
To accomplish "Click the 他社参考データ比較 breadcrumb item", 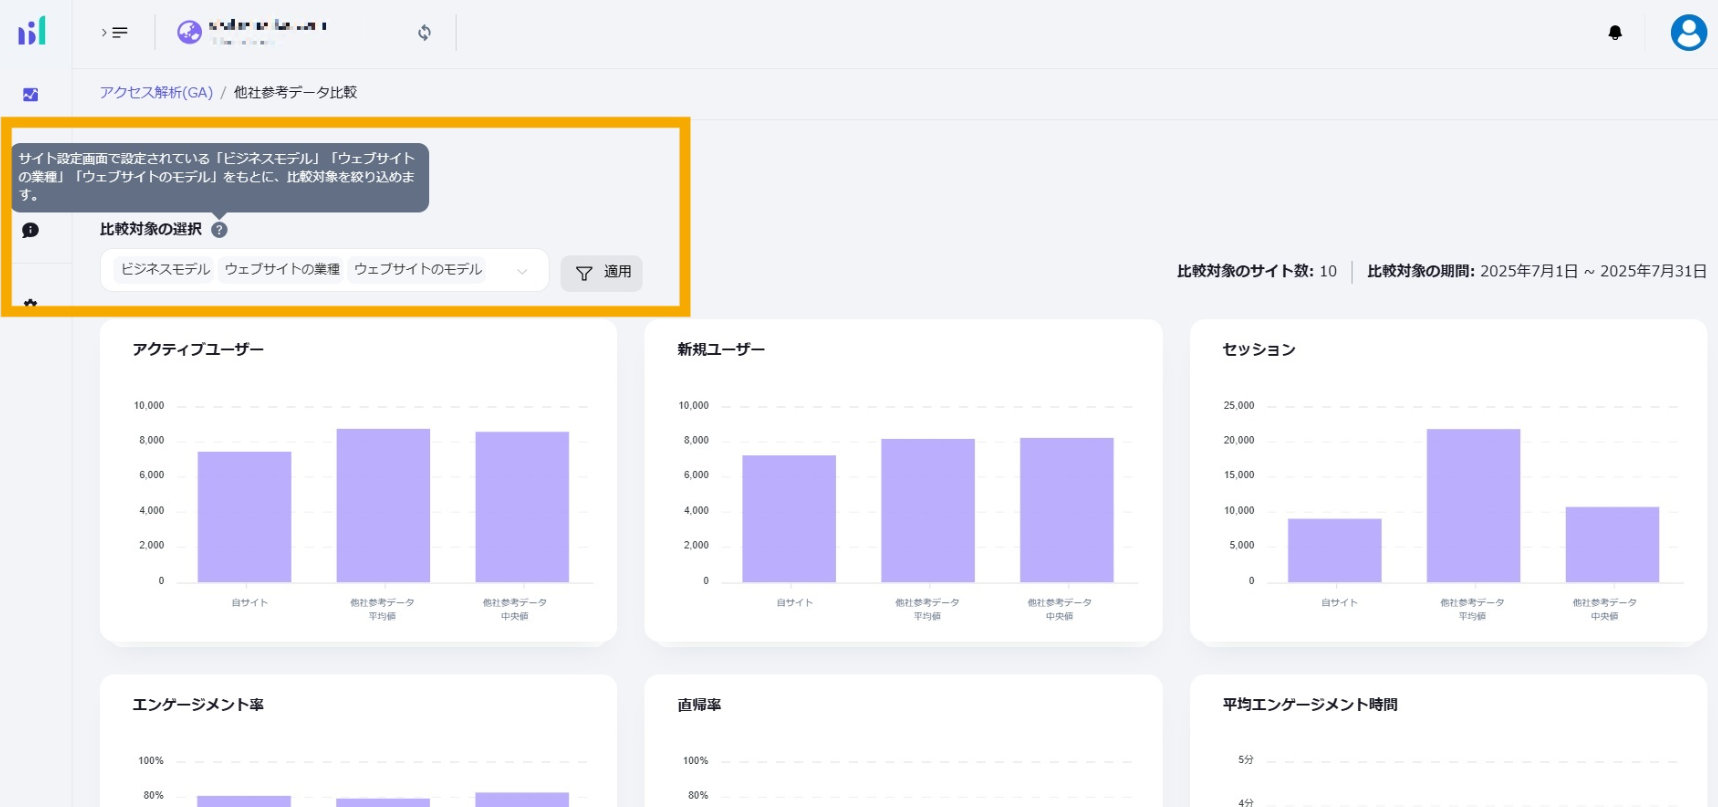I will [295, 92].
